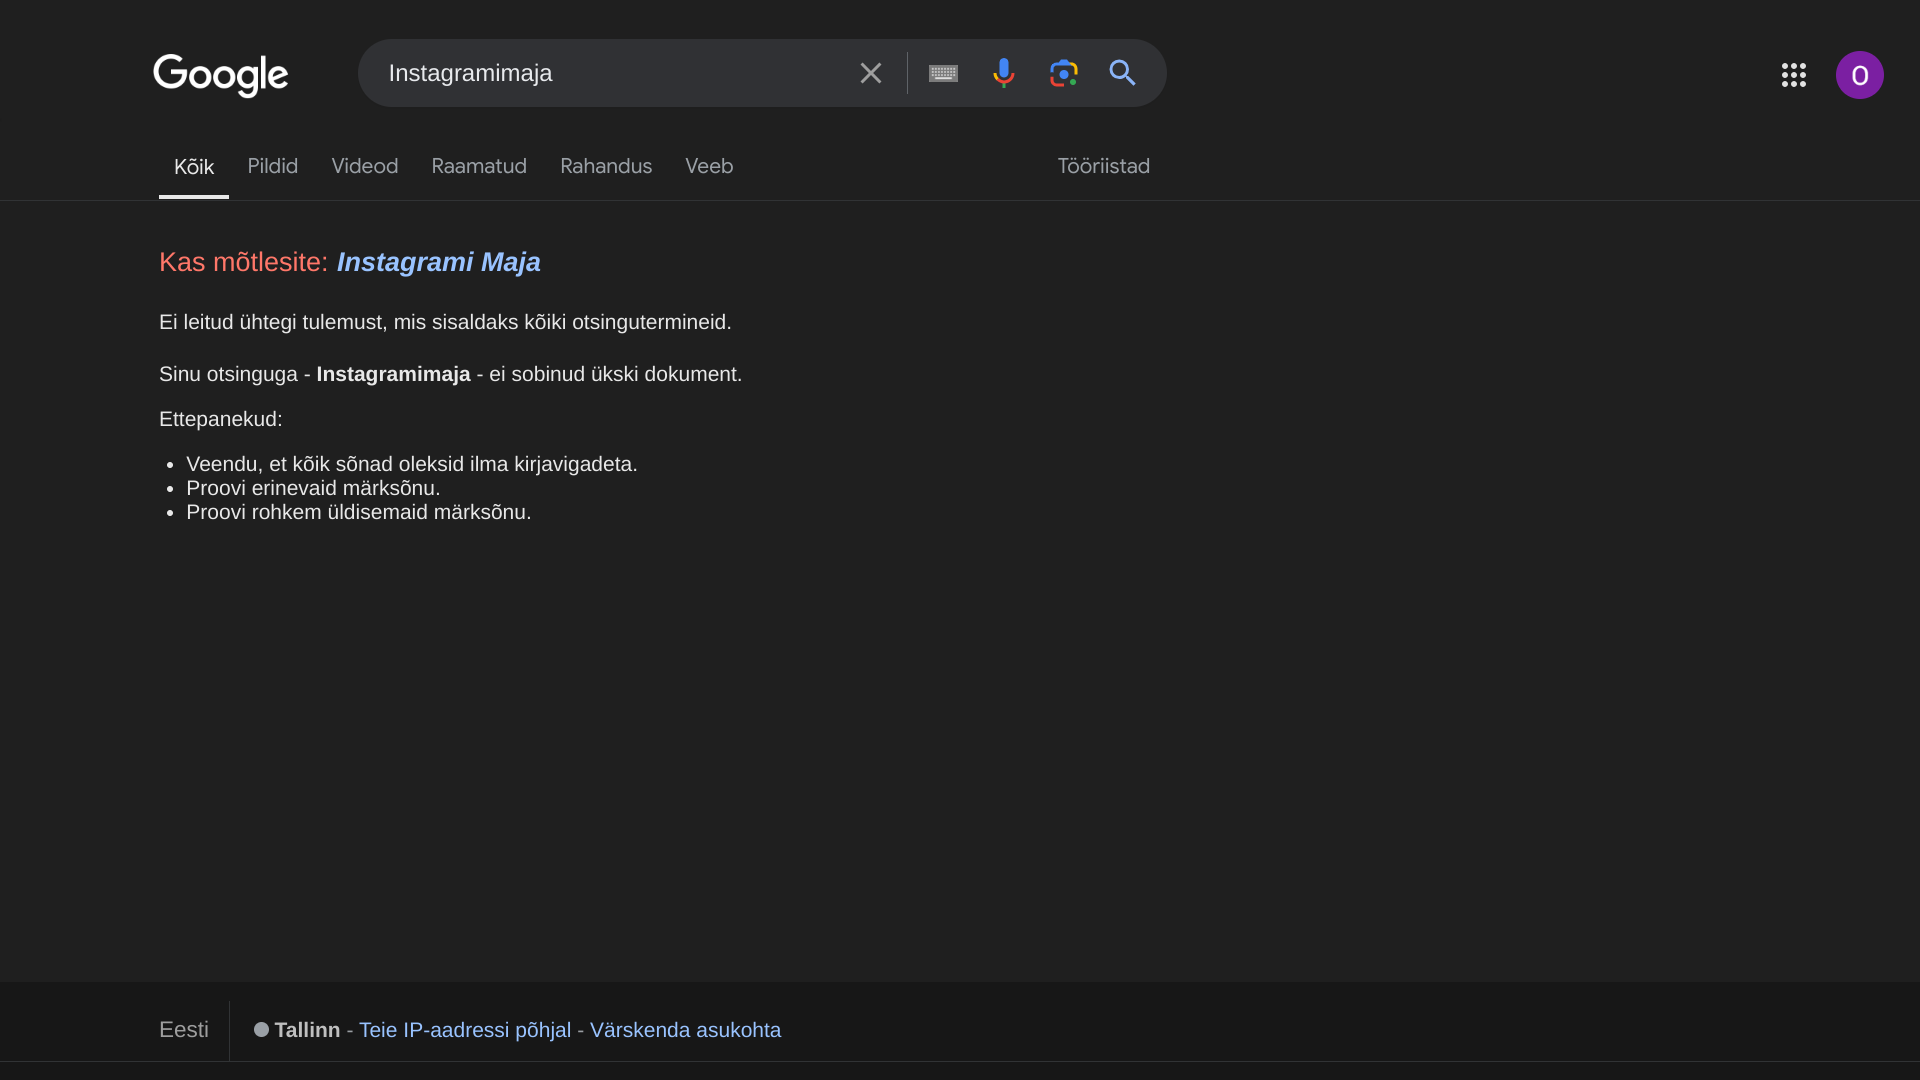Image resolution: width=1920 pixels, height=1080 pixels.
Task: Open the Google apps grid
Action: click(x=1793, y=75)
